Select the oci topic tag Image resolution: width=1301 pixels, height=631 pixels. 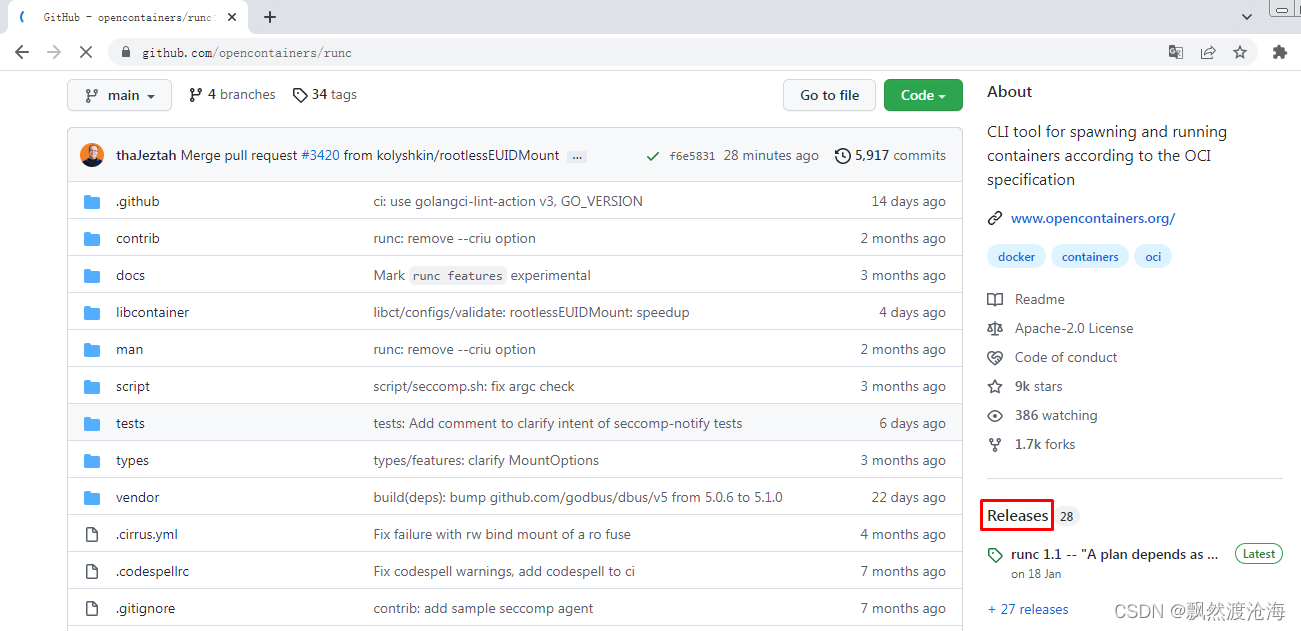pos(1153,257)
